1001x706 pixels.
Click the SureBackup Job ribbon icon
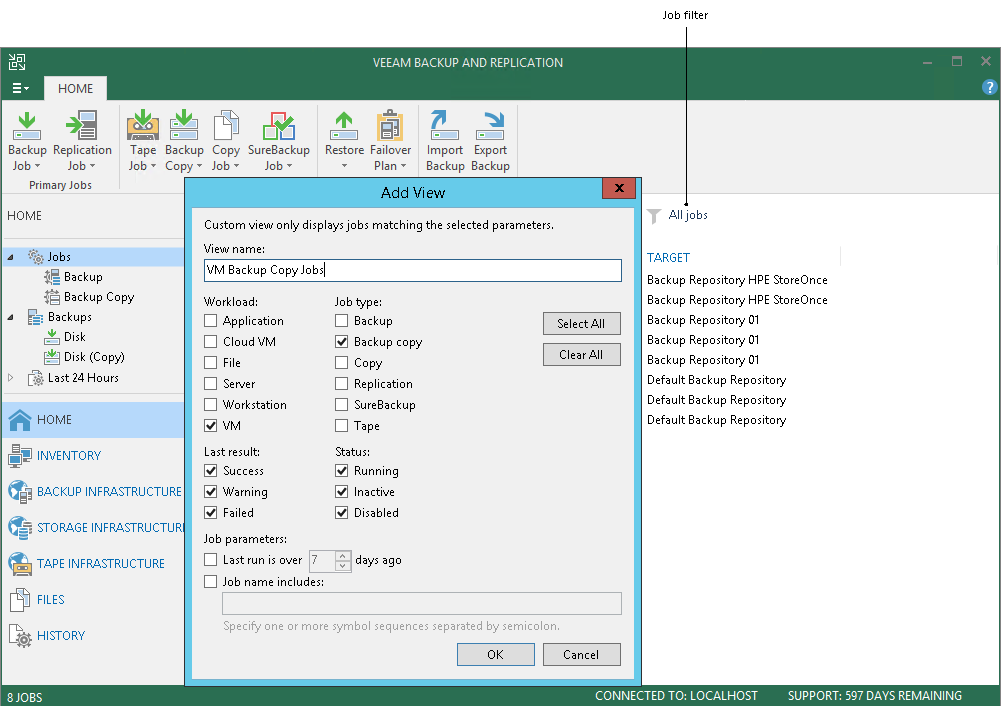(278, 125)
